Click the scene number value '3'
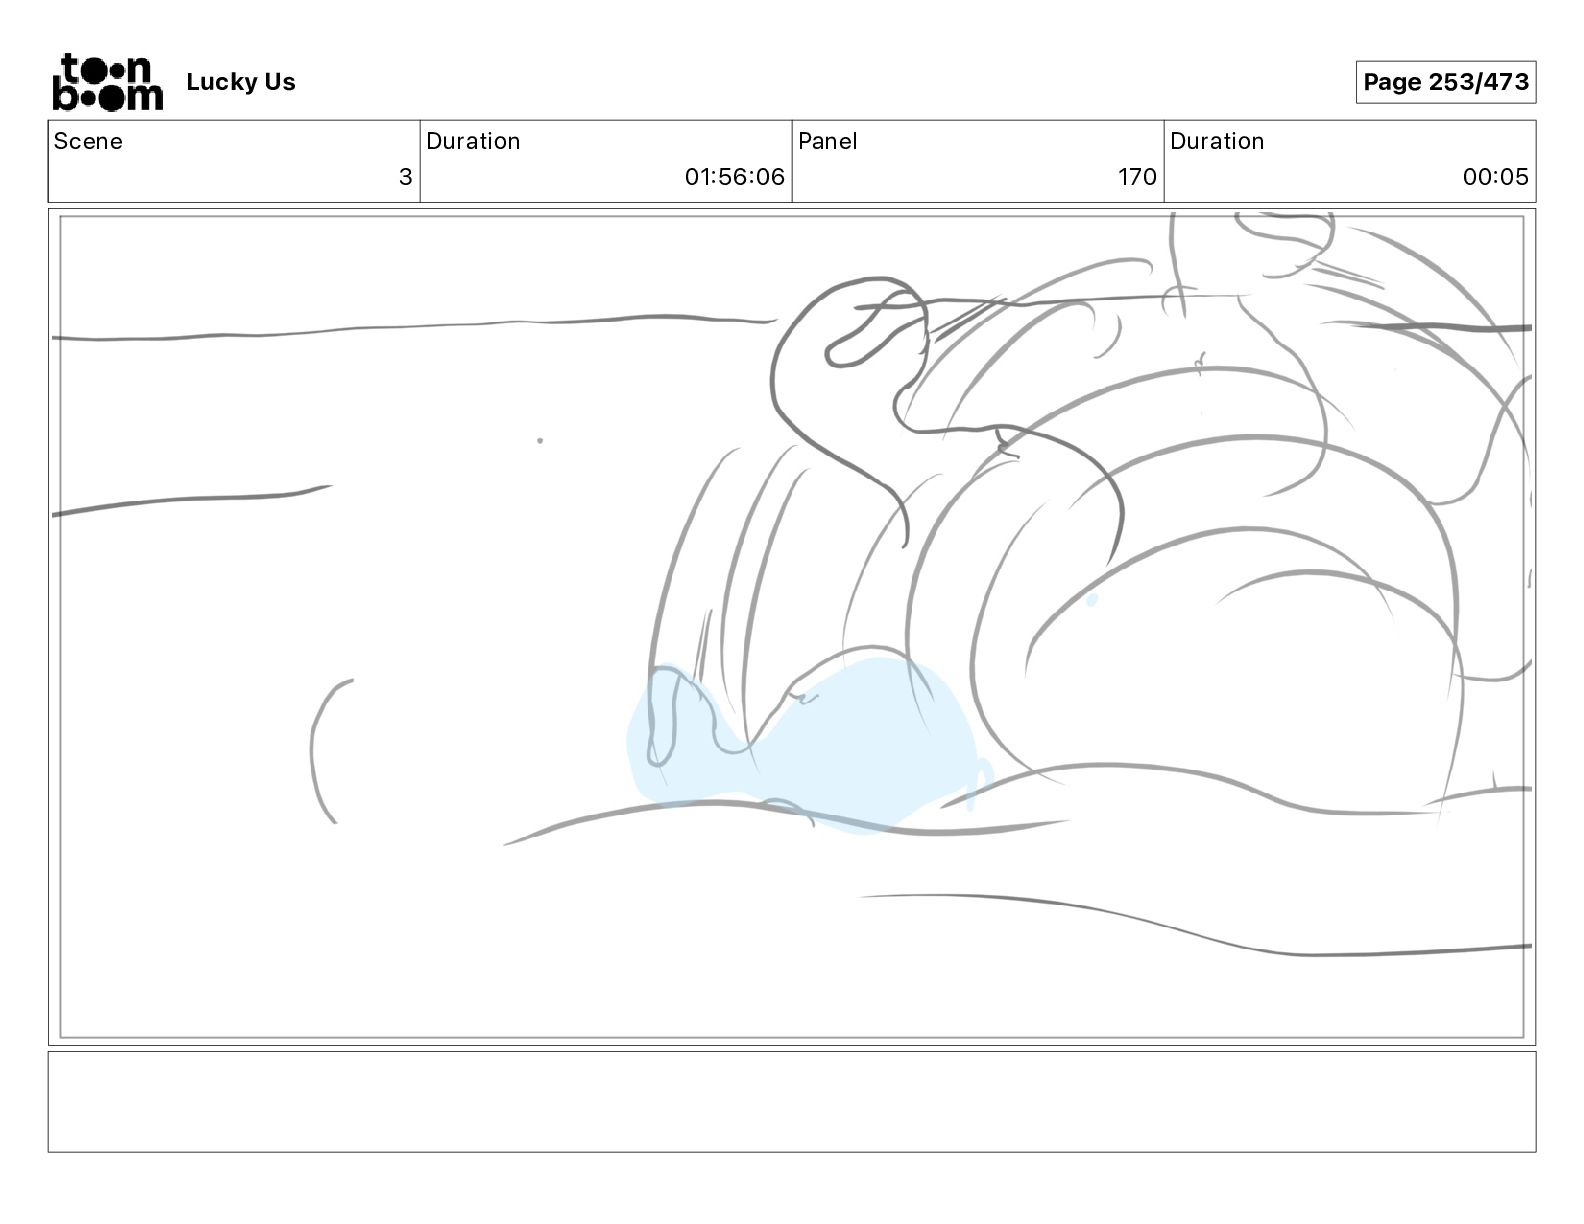Viewport: 1584px width, 1224px height. coord(405,177)
